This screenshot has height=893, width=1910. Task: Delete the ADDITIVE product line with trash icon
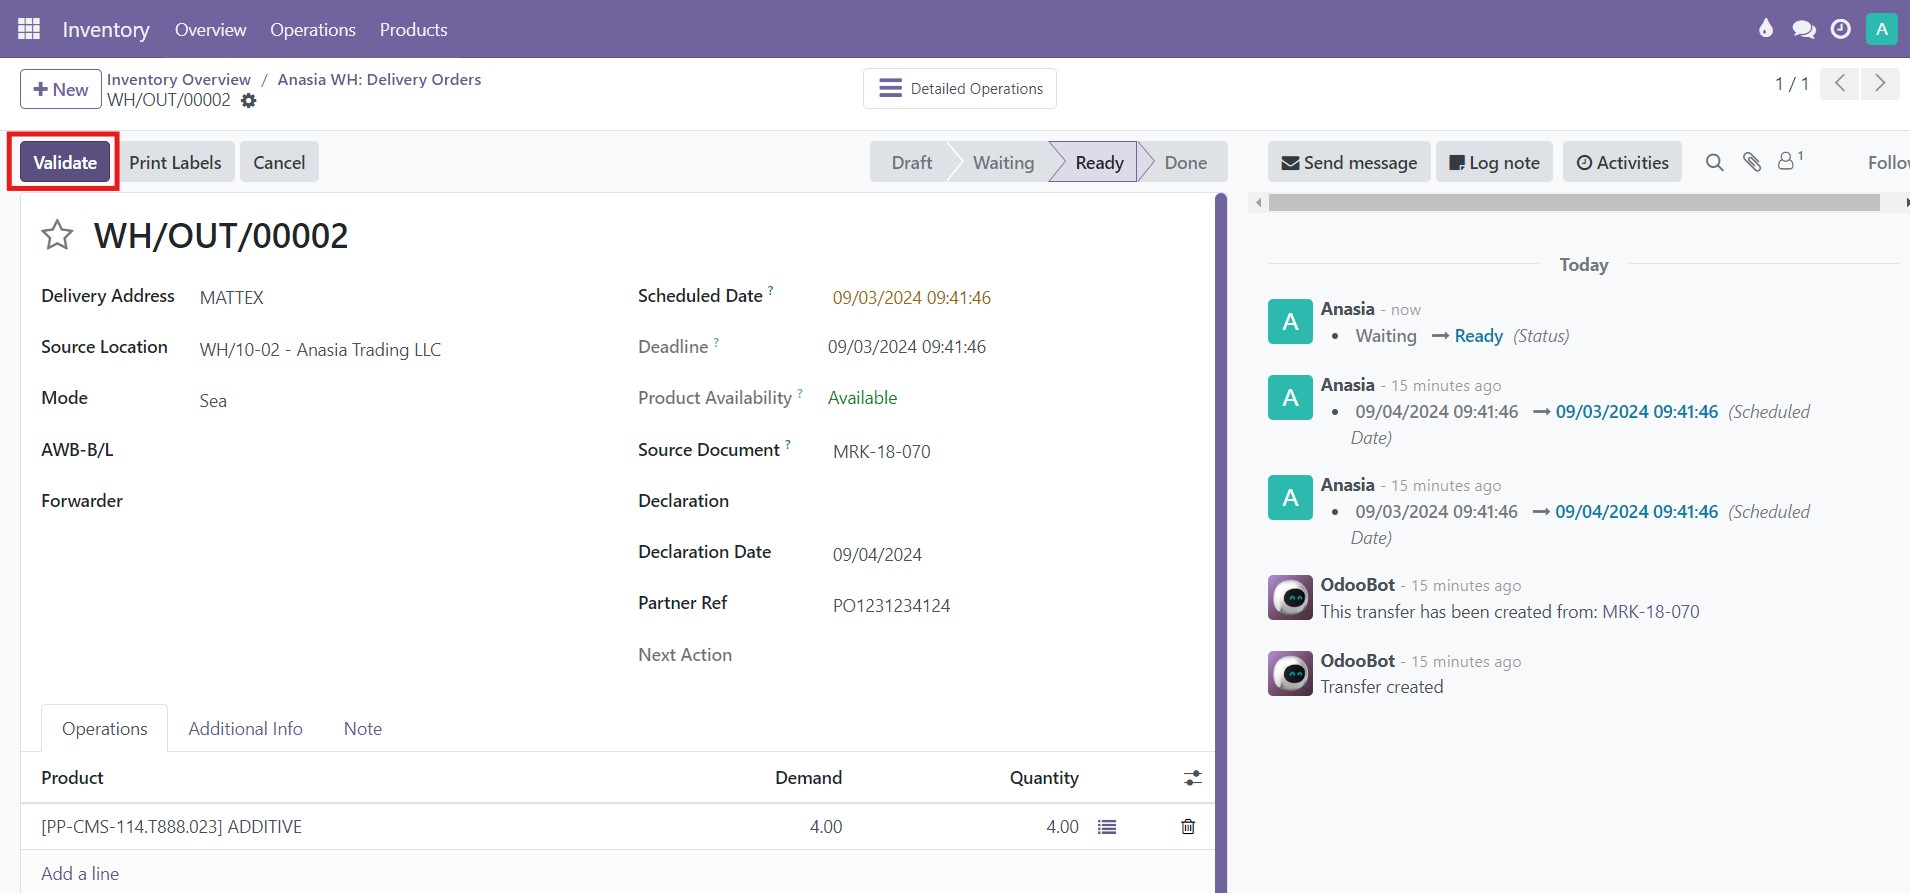1188,827
